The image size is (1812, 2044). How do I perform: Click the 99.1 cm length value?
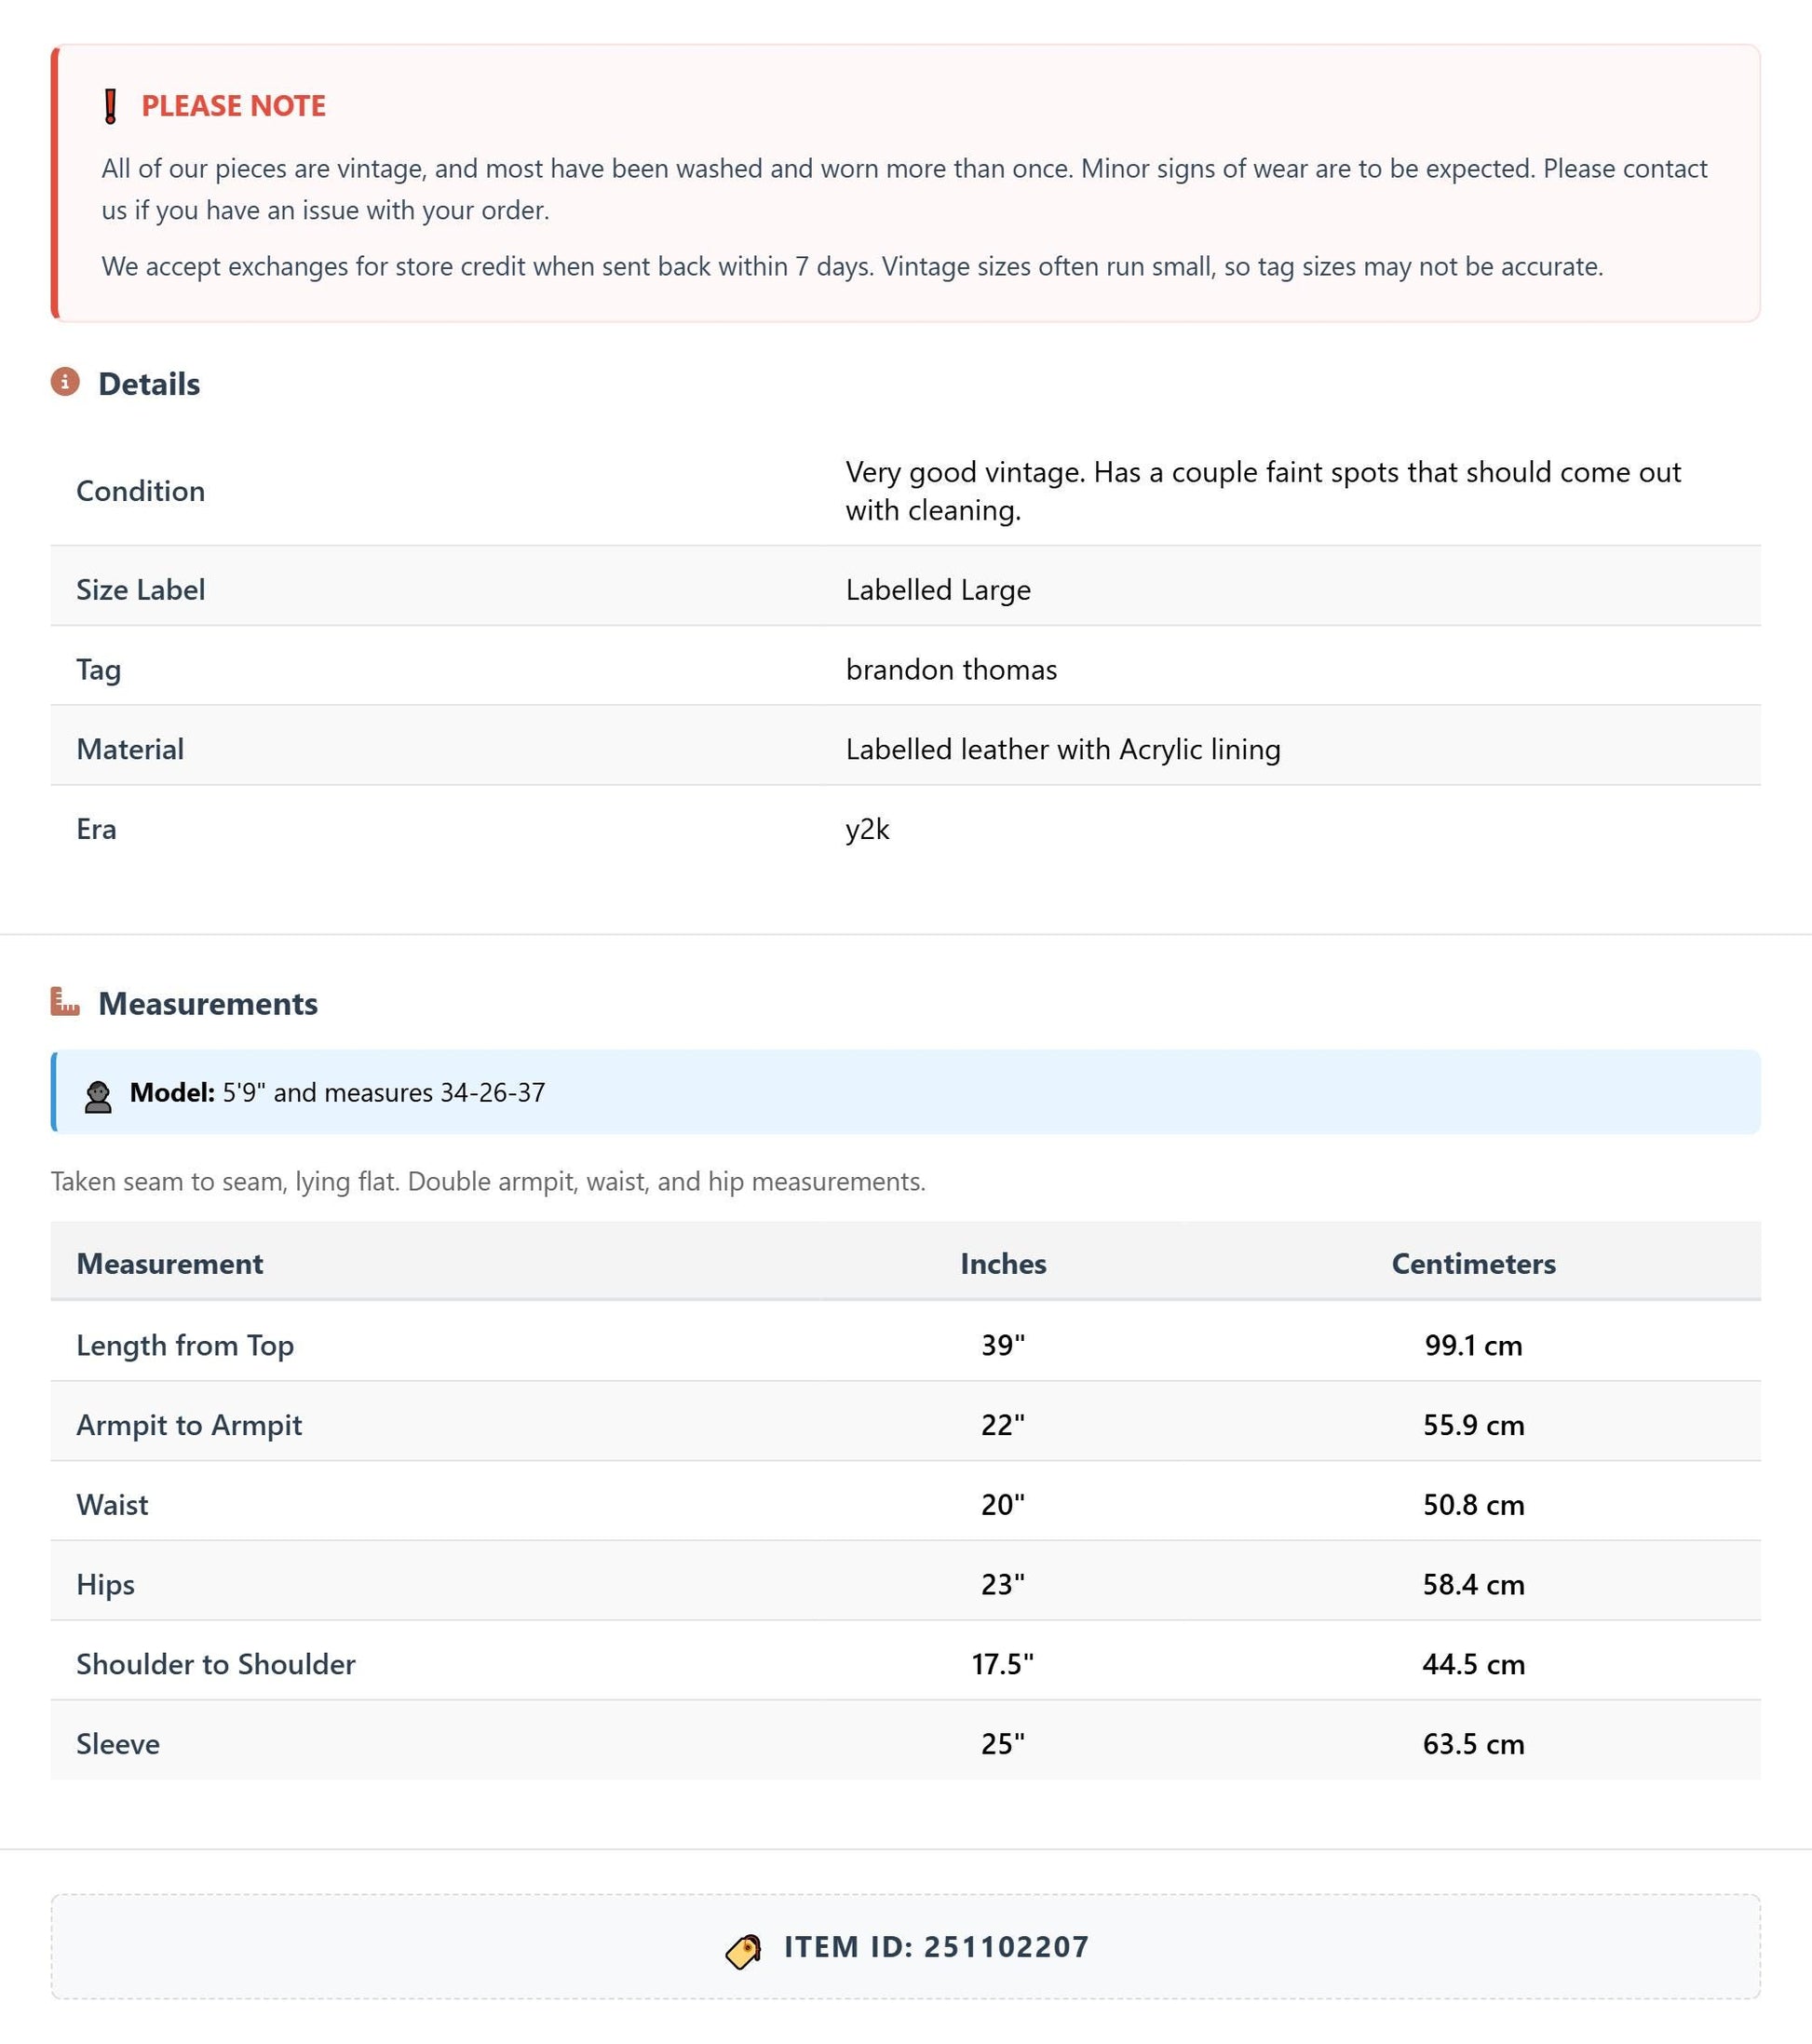(x=1473, y=1346)
